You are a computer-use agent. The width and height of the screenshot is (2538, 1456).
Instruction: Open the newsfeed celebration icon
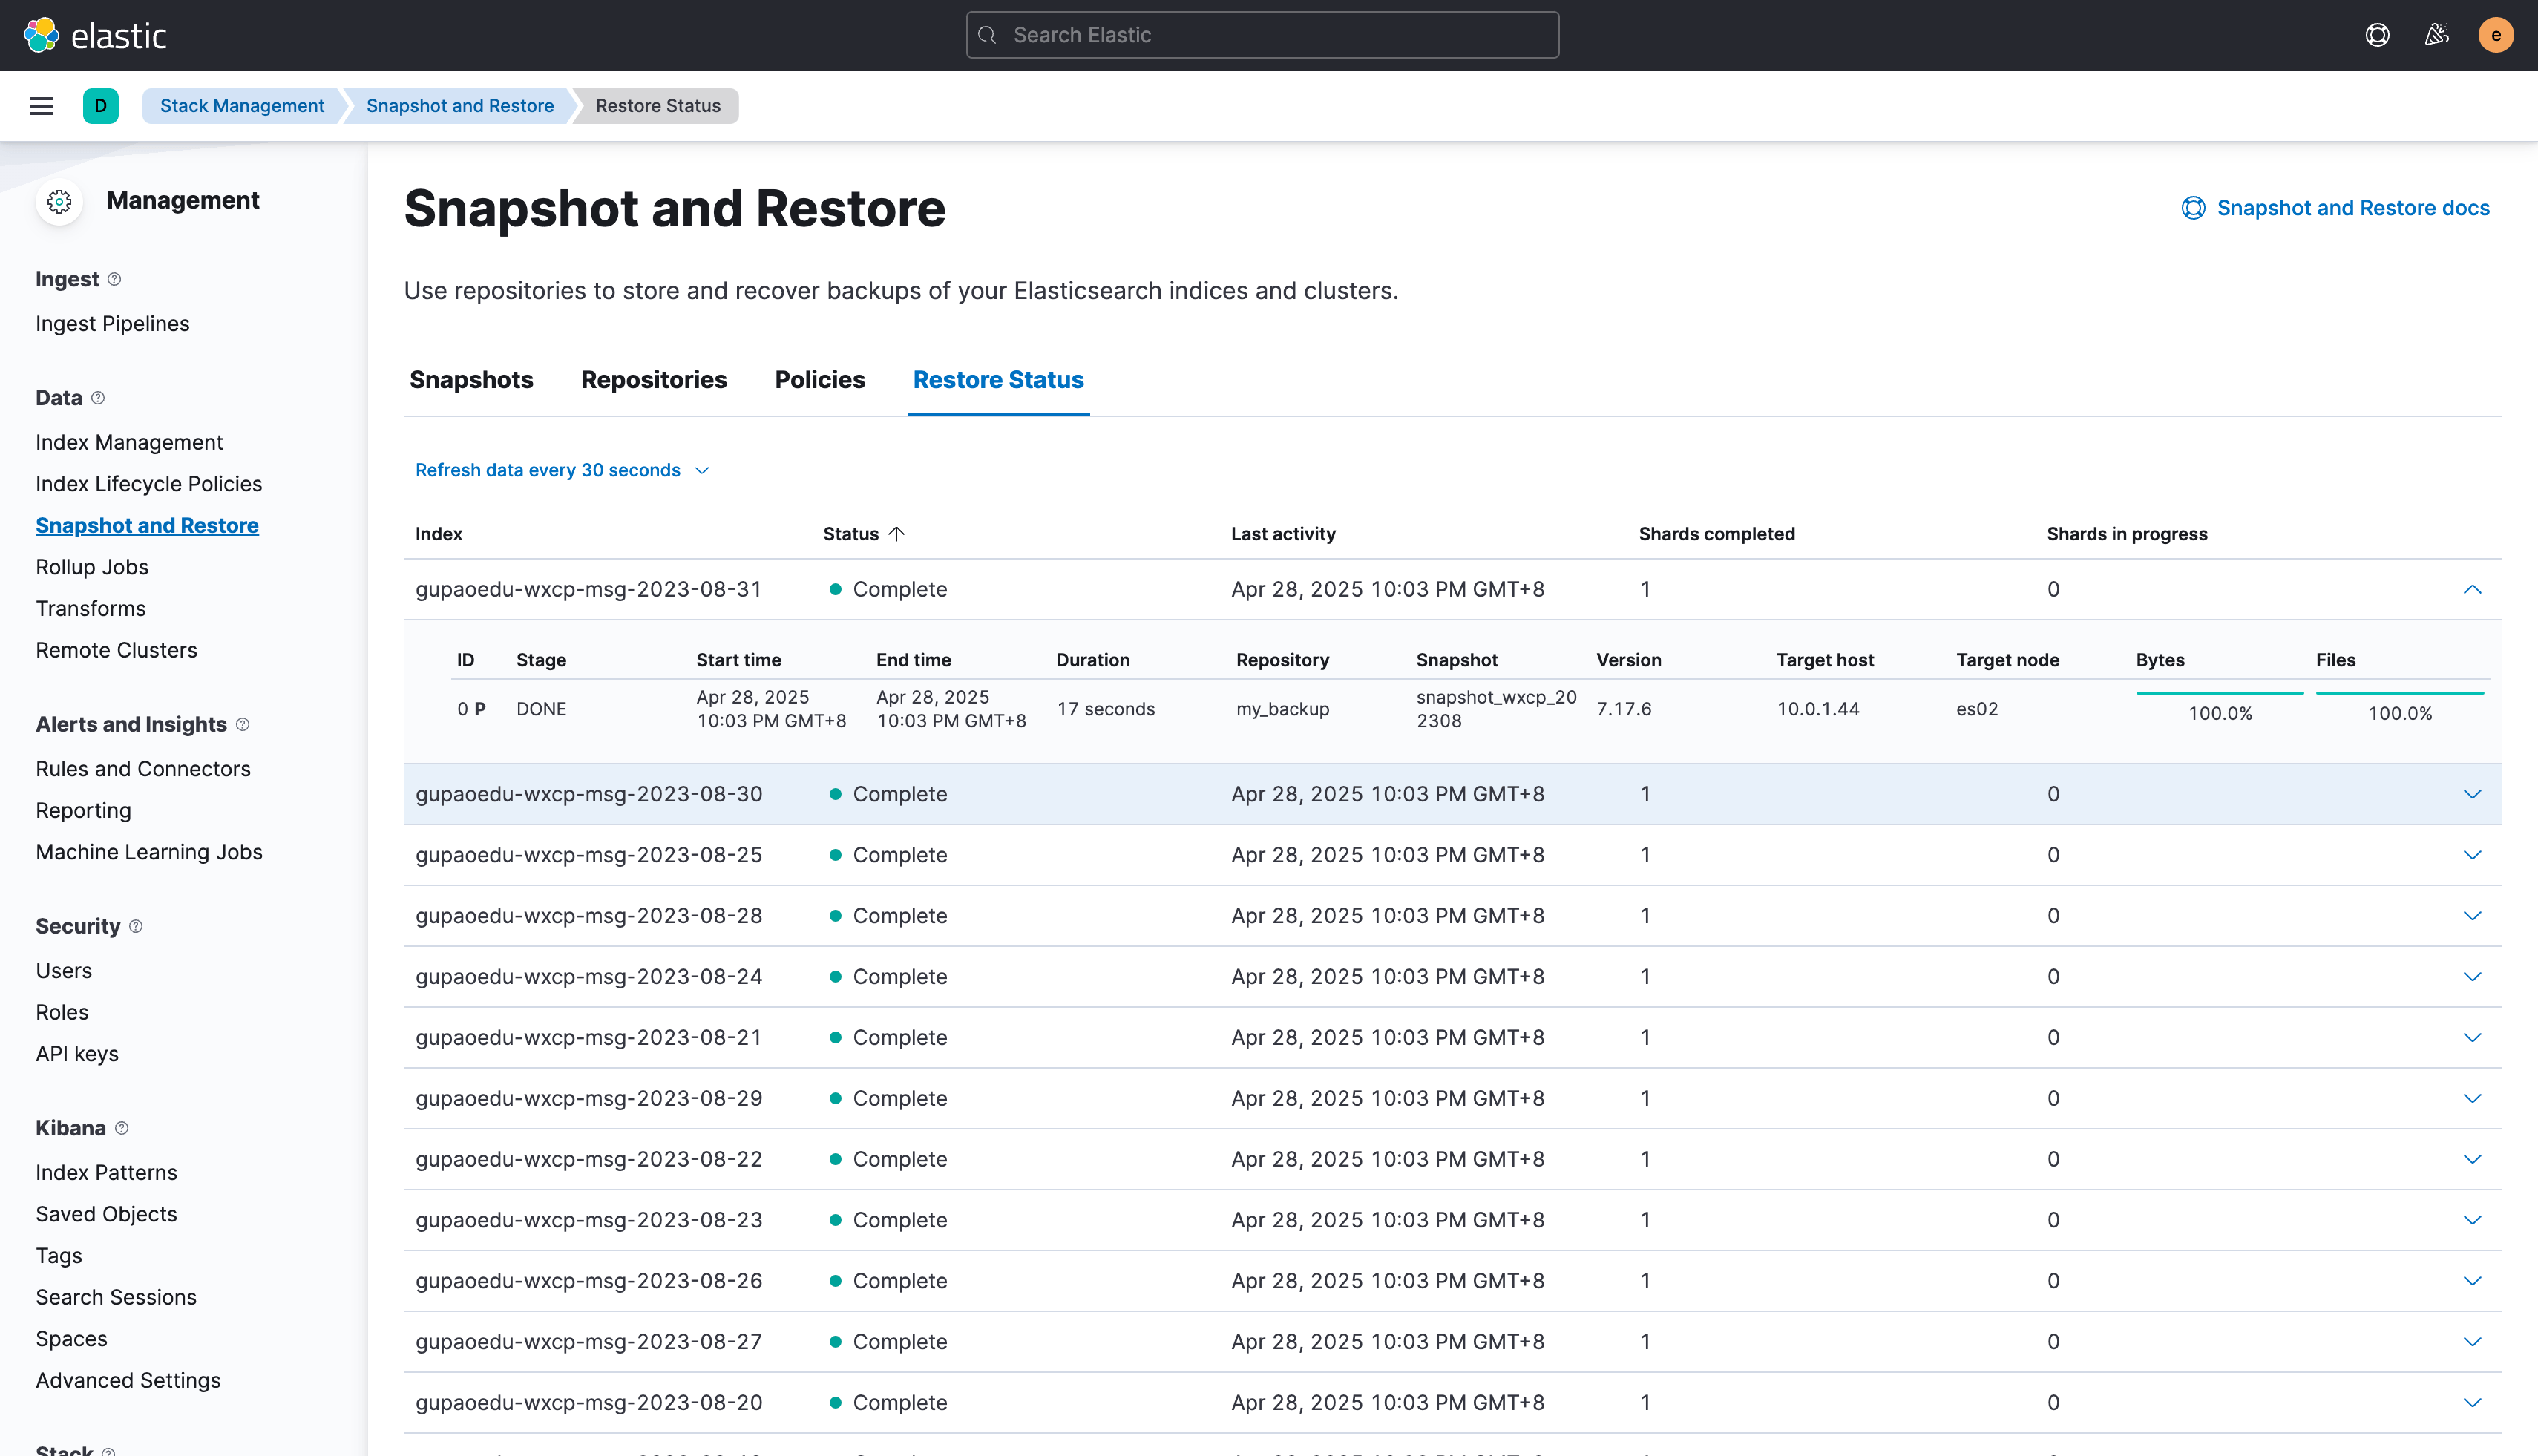tap(2437, 35)
